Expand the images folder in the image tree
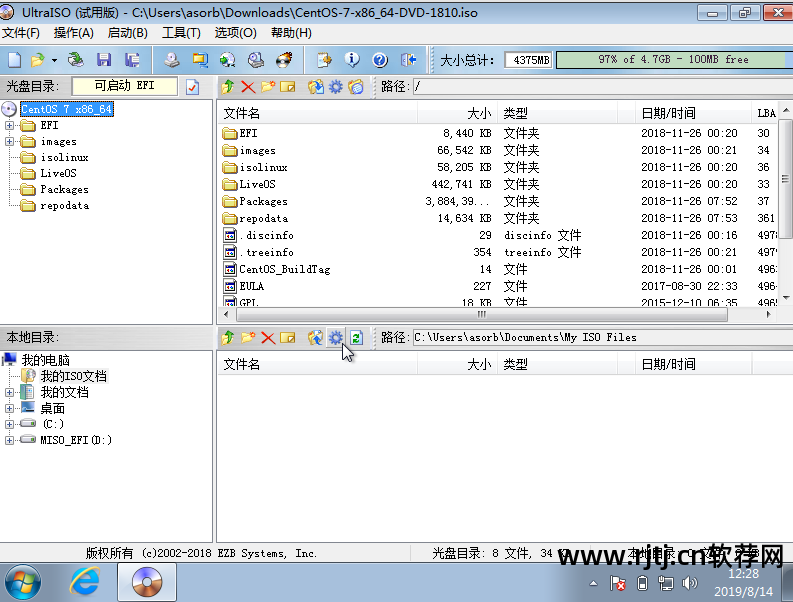Screen dimensions: 793x602 coord(10,141)
